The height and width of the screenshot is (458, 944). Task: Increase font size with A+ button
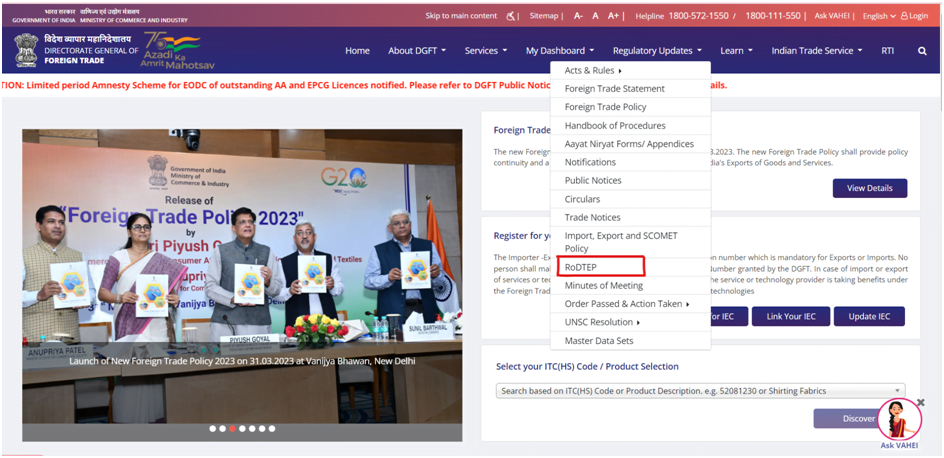click(x=614, y=16)
